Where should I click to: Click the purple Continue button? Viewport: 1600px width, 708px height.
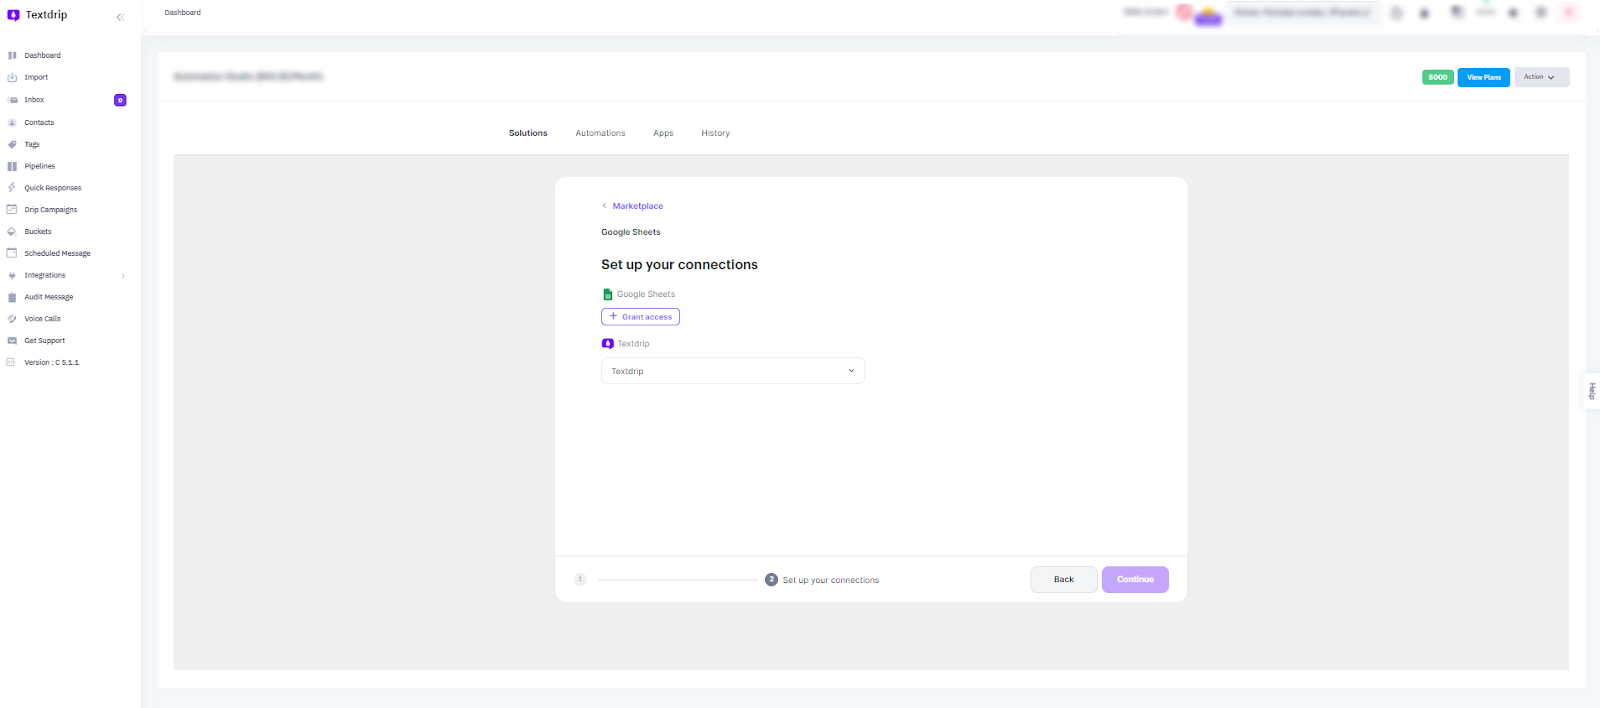[1135, 580]
